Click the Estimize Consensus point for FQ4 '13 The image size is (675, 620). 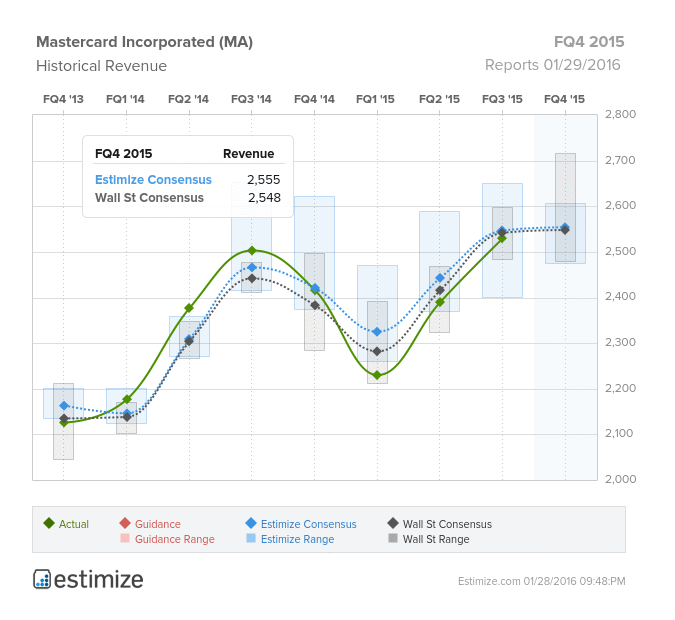(x=64, y=406)
